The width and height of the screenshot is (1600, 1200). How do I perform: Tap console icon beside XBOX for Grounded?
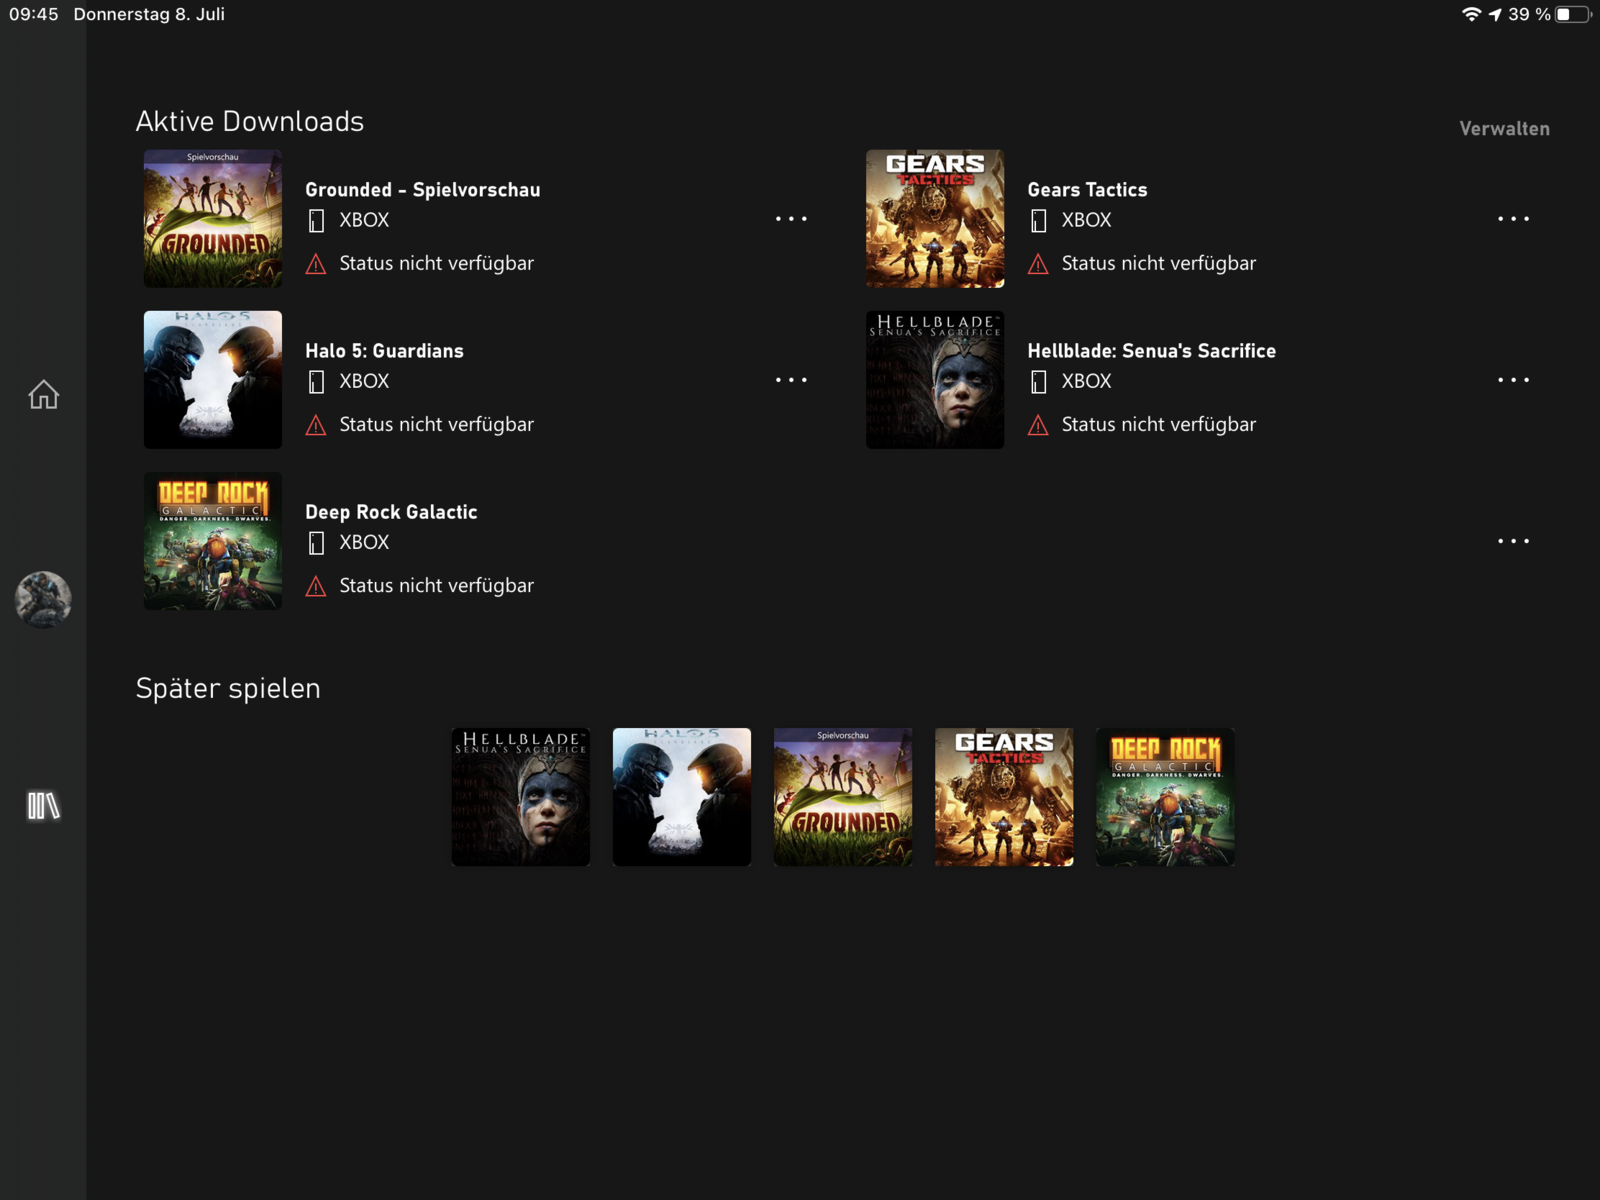coord(316,221)
